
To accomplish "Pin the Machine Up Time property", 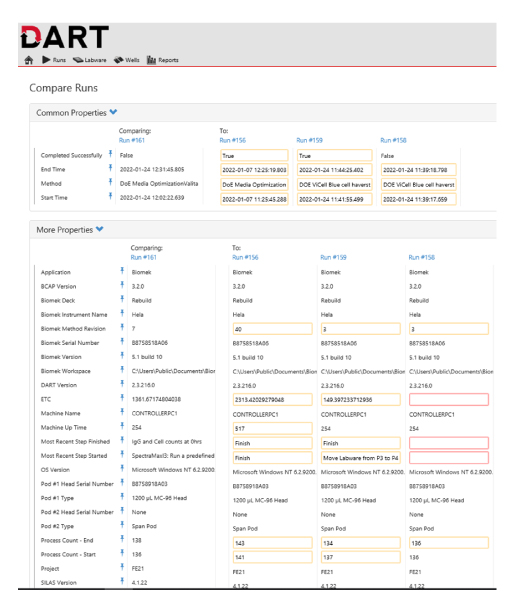I will pyautogui.click(x=122, y=425).
